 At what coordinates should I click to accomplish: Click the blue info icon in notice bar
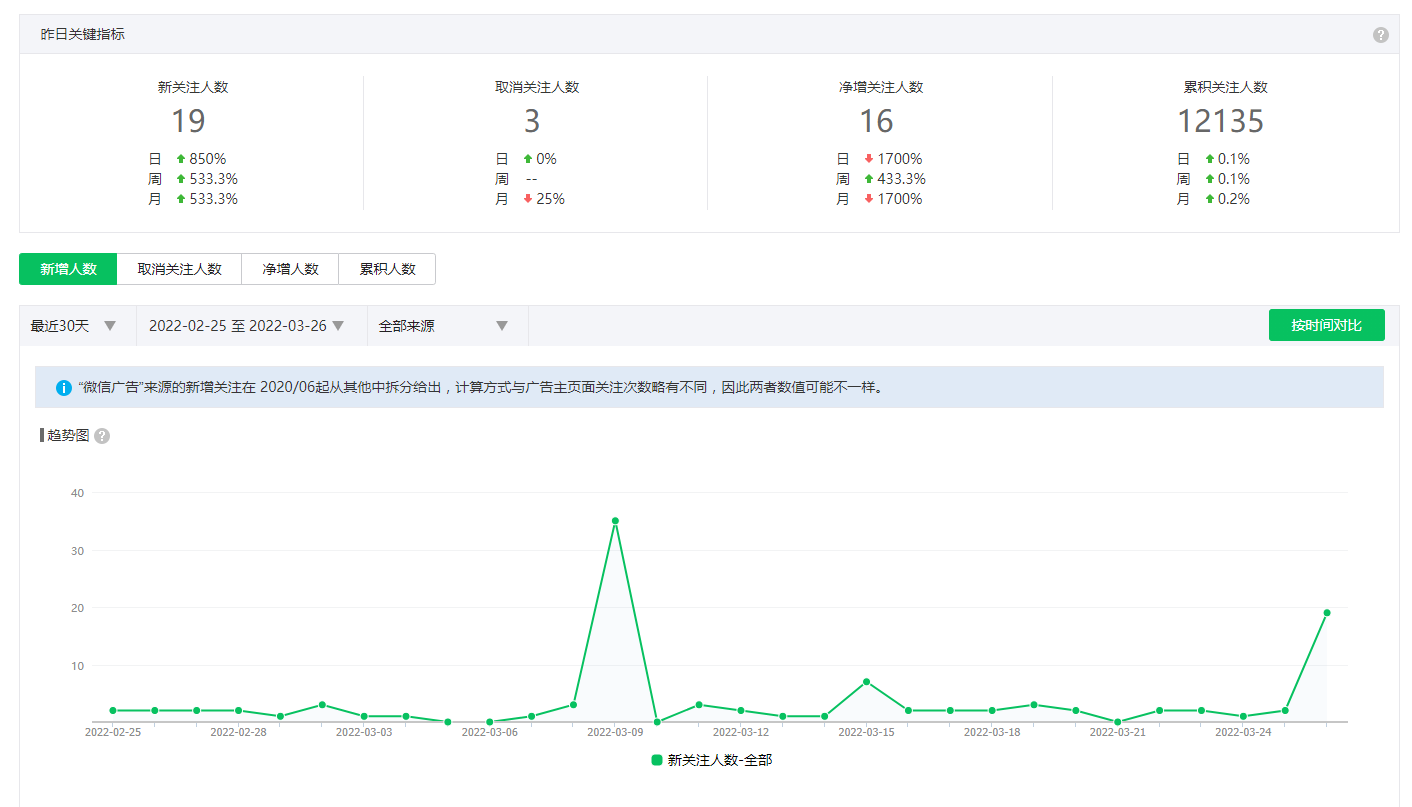(64, 387)
